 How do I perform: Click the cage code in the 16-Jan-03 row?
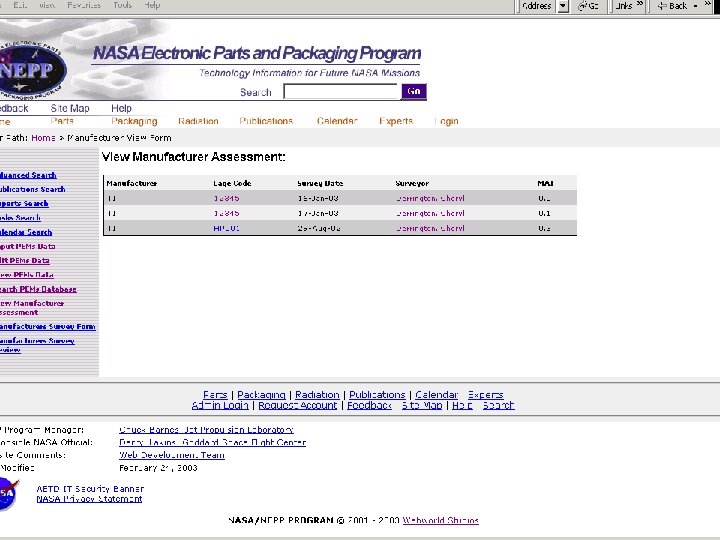tap(226, 198)
